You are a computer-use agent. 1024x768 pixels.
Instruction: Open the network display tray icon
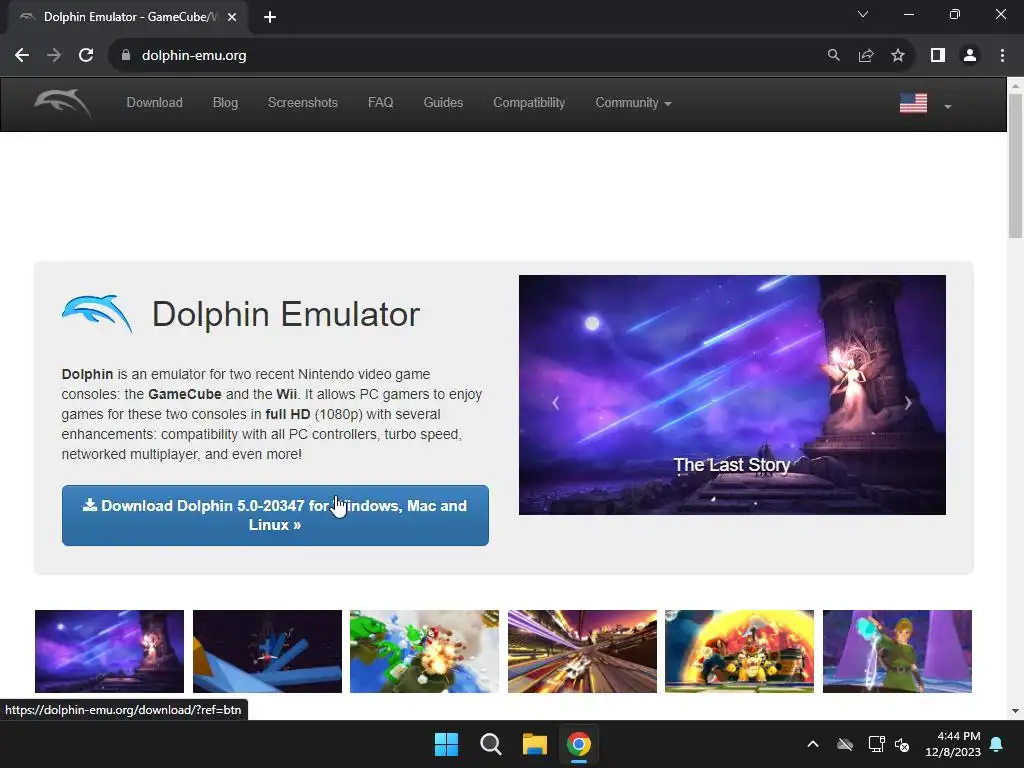(x=876, y=744)
